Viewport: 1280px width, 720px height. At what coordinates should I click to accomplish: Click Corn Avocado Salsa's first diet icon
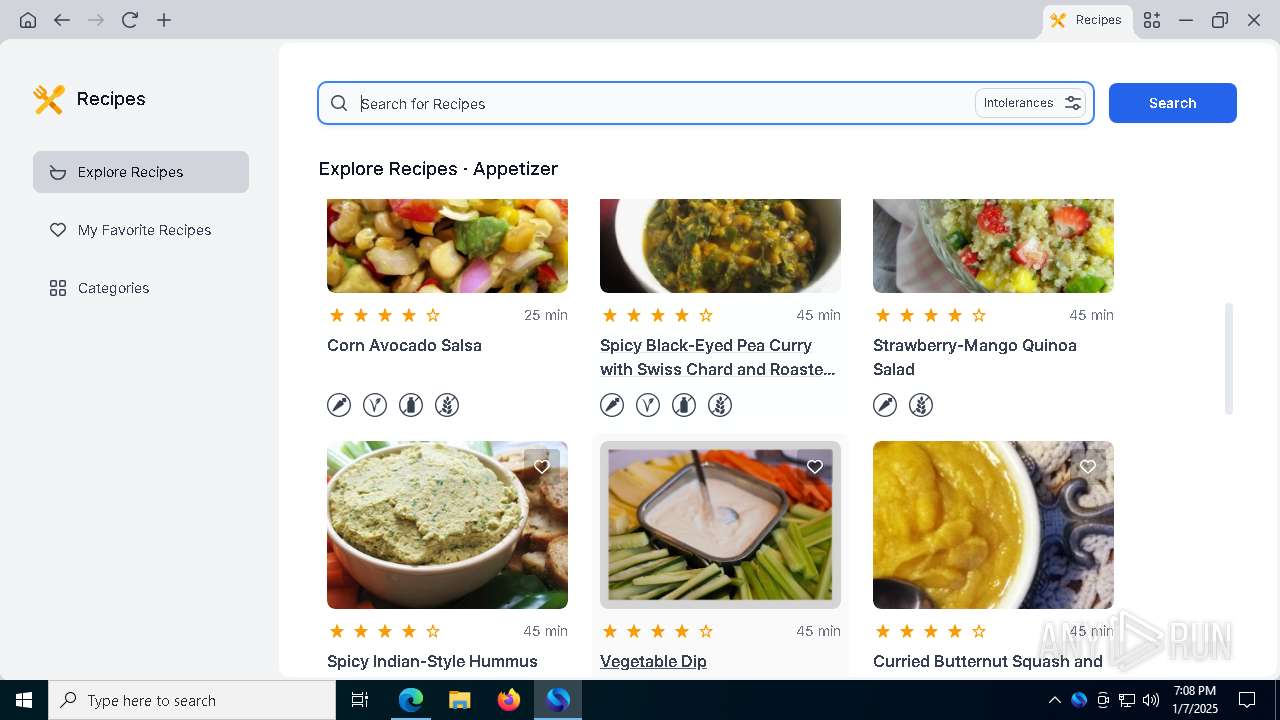[339, 405]
